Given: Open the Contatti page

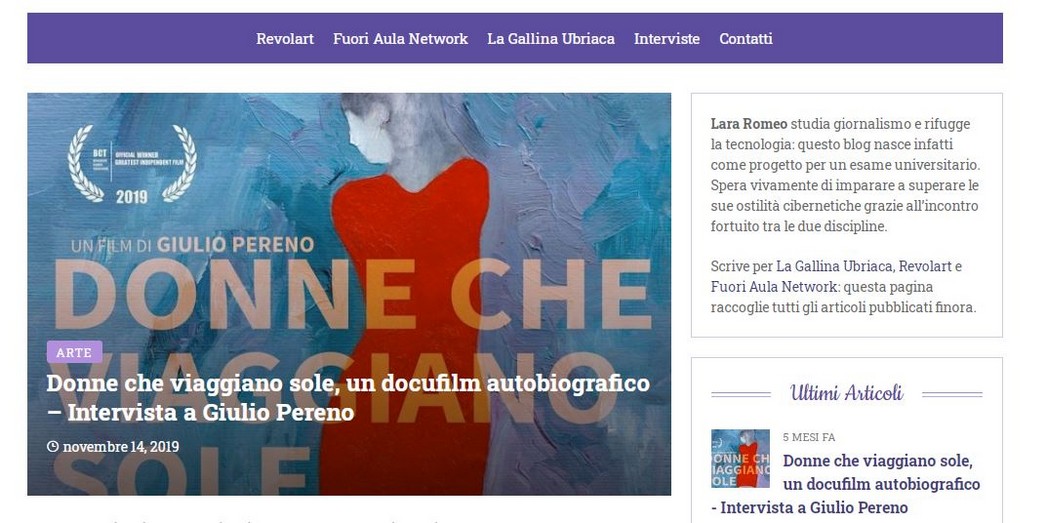Looking at the screenshot, I should [x=746, y=39].
